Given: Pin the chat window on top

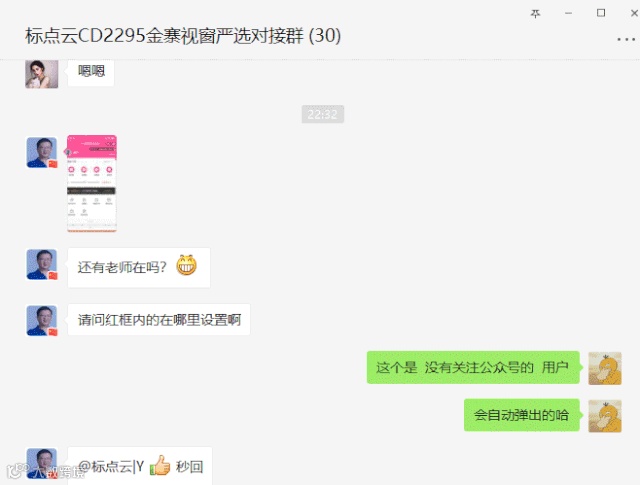Looking at the screenshot, I should coord(535,14).
